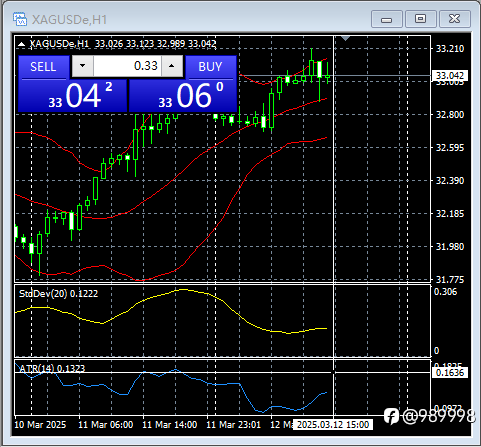Screen dimensions: 481x447
Task: Click the XAGUSDe,H1 OHLC header text
Action: click(x=123, y=44)
